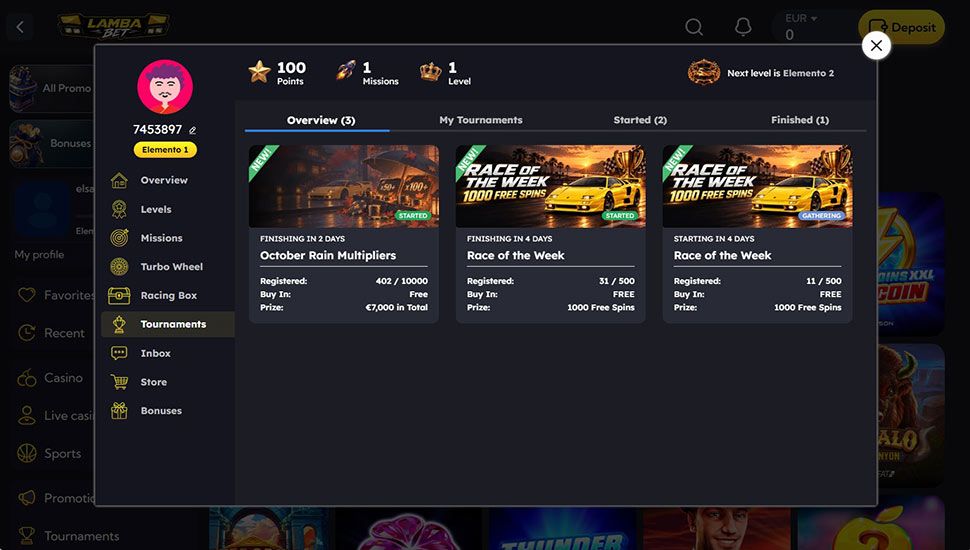
Task: Click the yellow Deposit button
Action: pyautogui.click(x=901, y=27)
